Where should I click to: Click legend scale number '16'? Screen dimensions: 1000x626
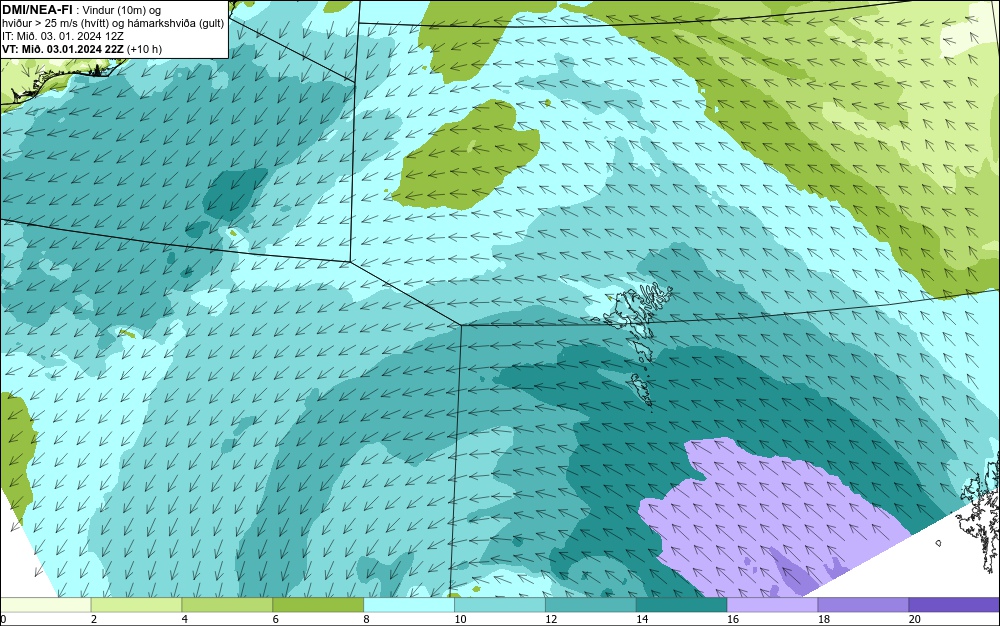point(733,619)
